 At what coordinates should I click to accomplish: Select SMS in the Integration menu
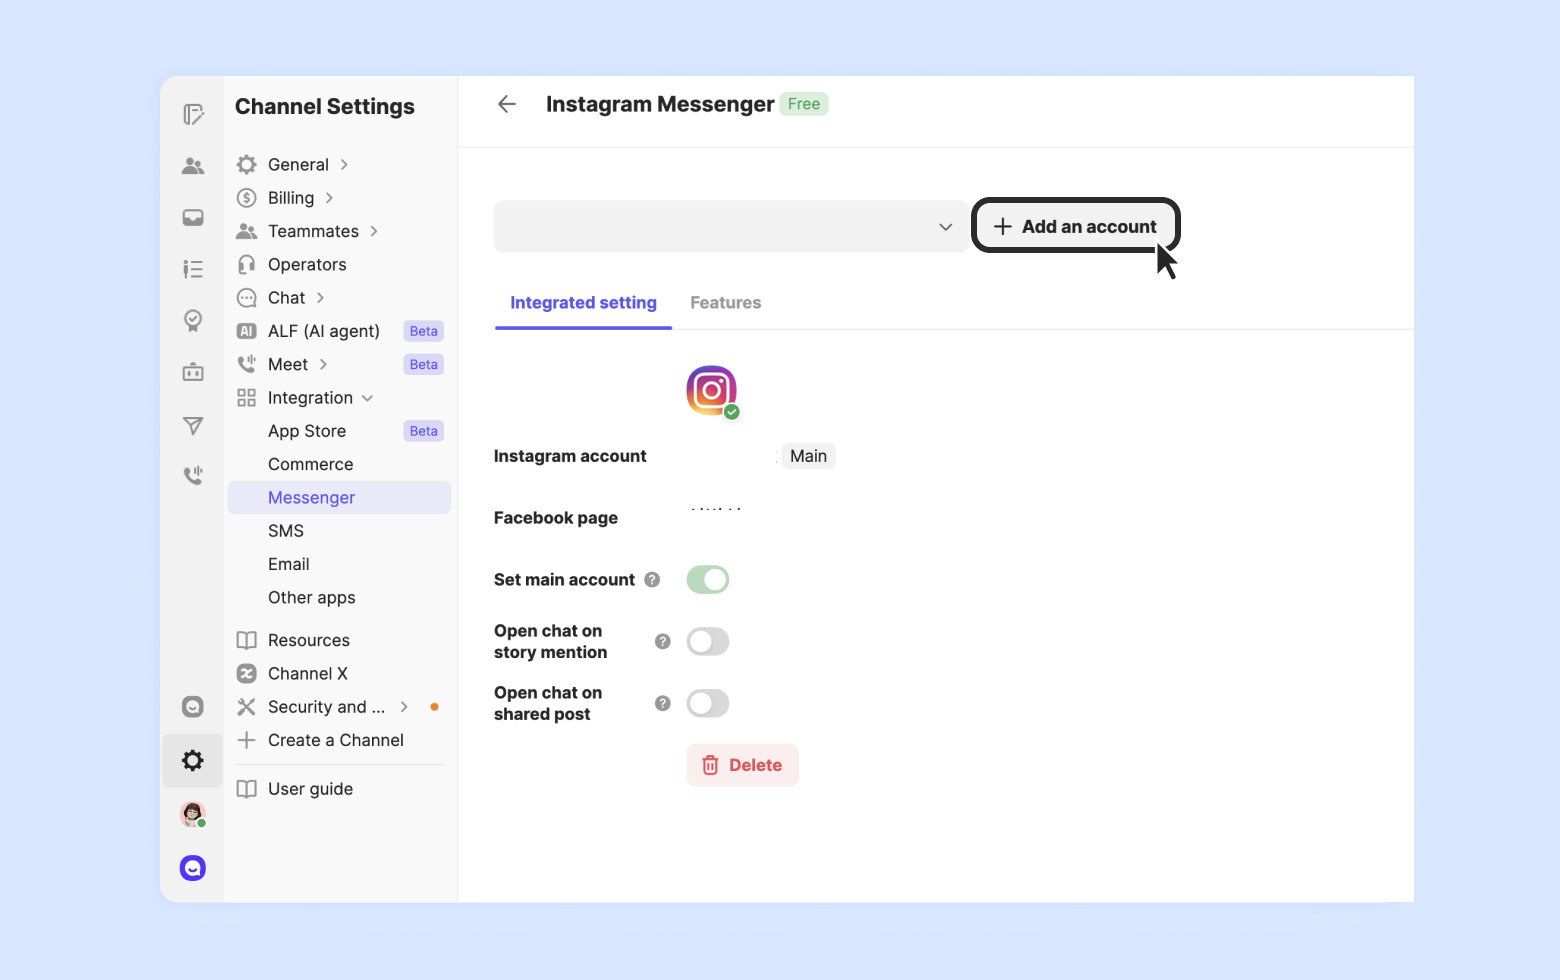click(286, 531)
